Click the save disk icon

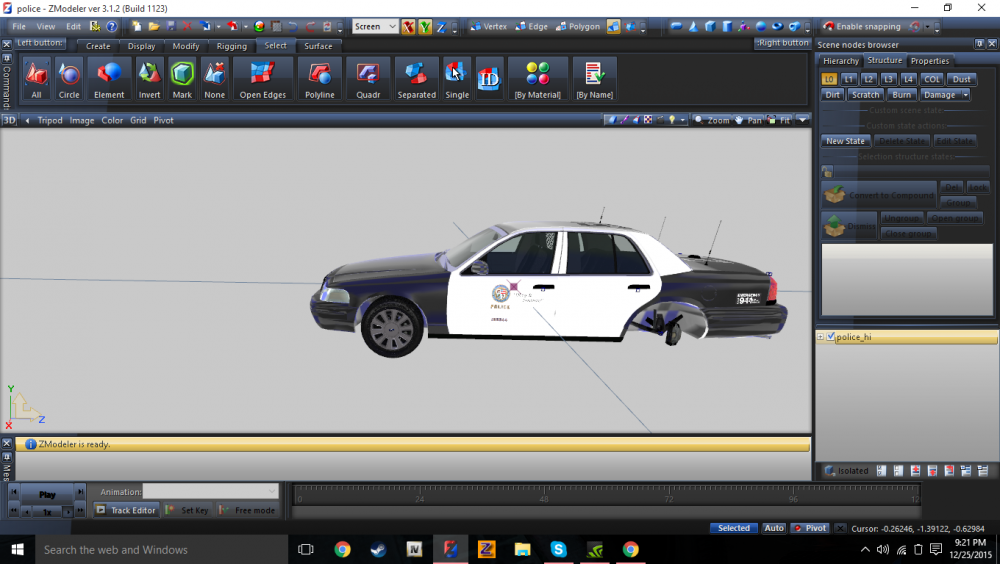pos(171,26)
